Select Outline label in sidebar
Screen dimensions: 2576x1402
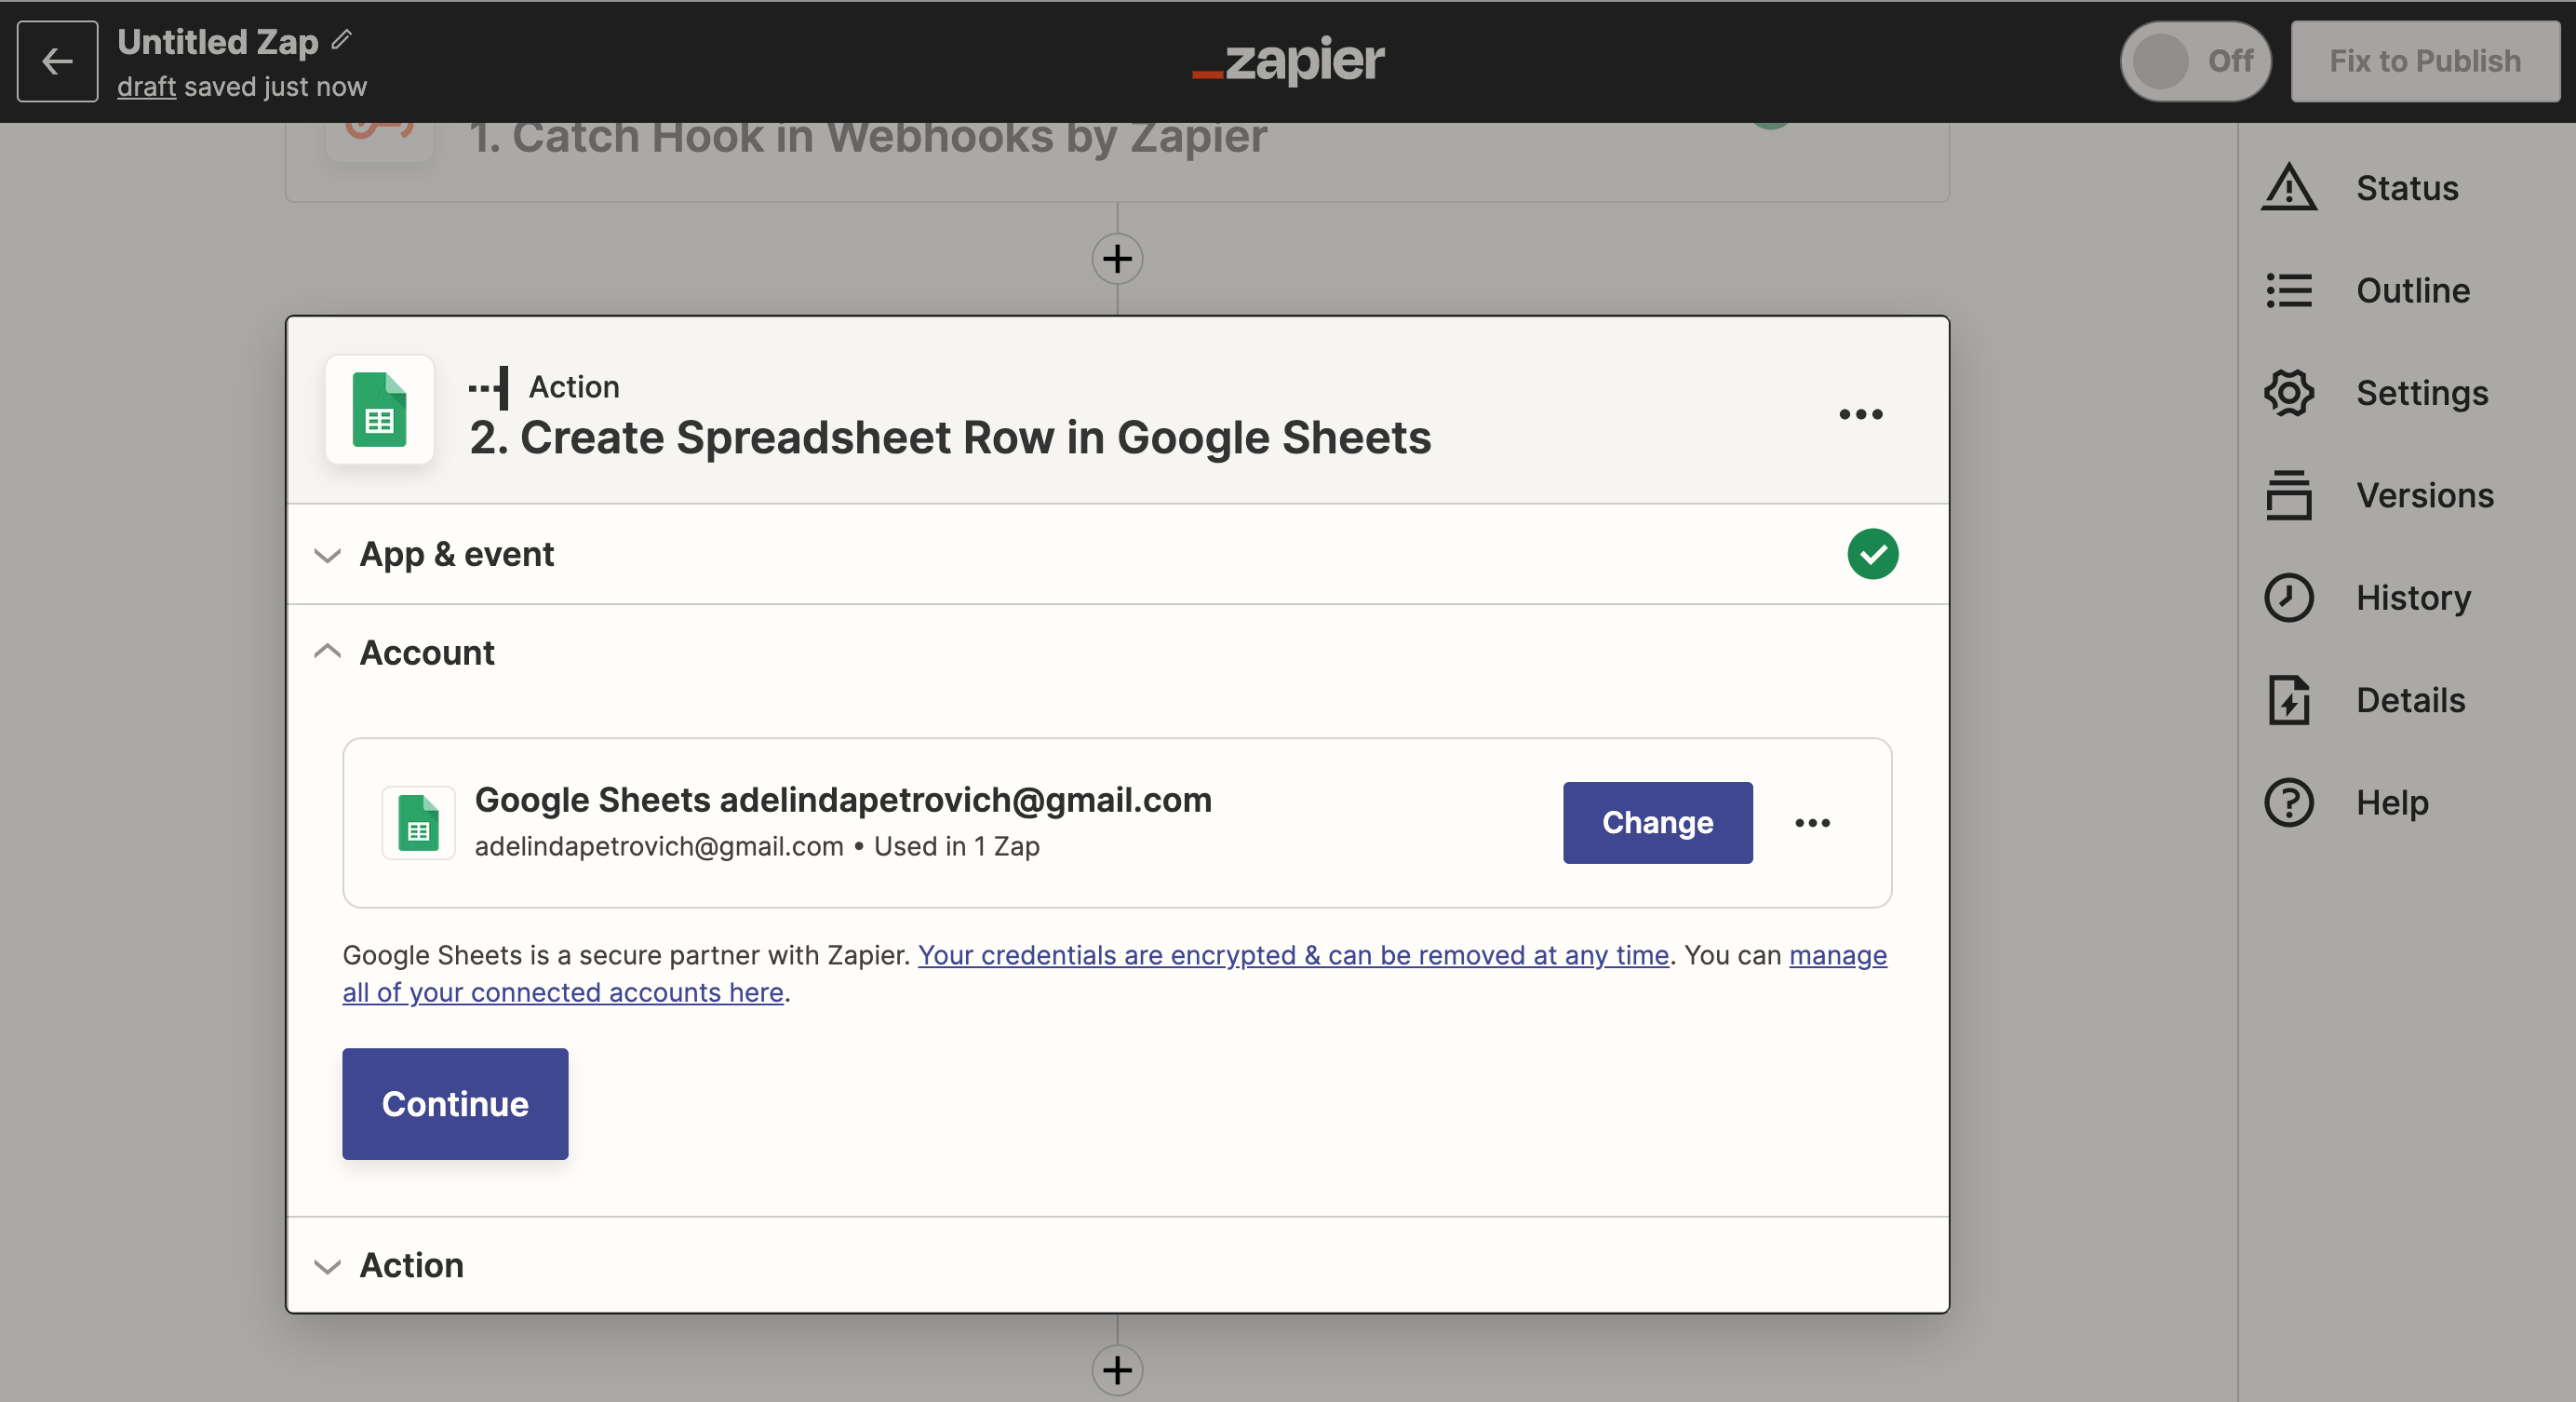point(2413,290)
